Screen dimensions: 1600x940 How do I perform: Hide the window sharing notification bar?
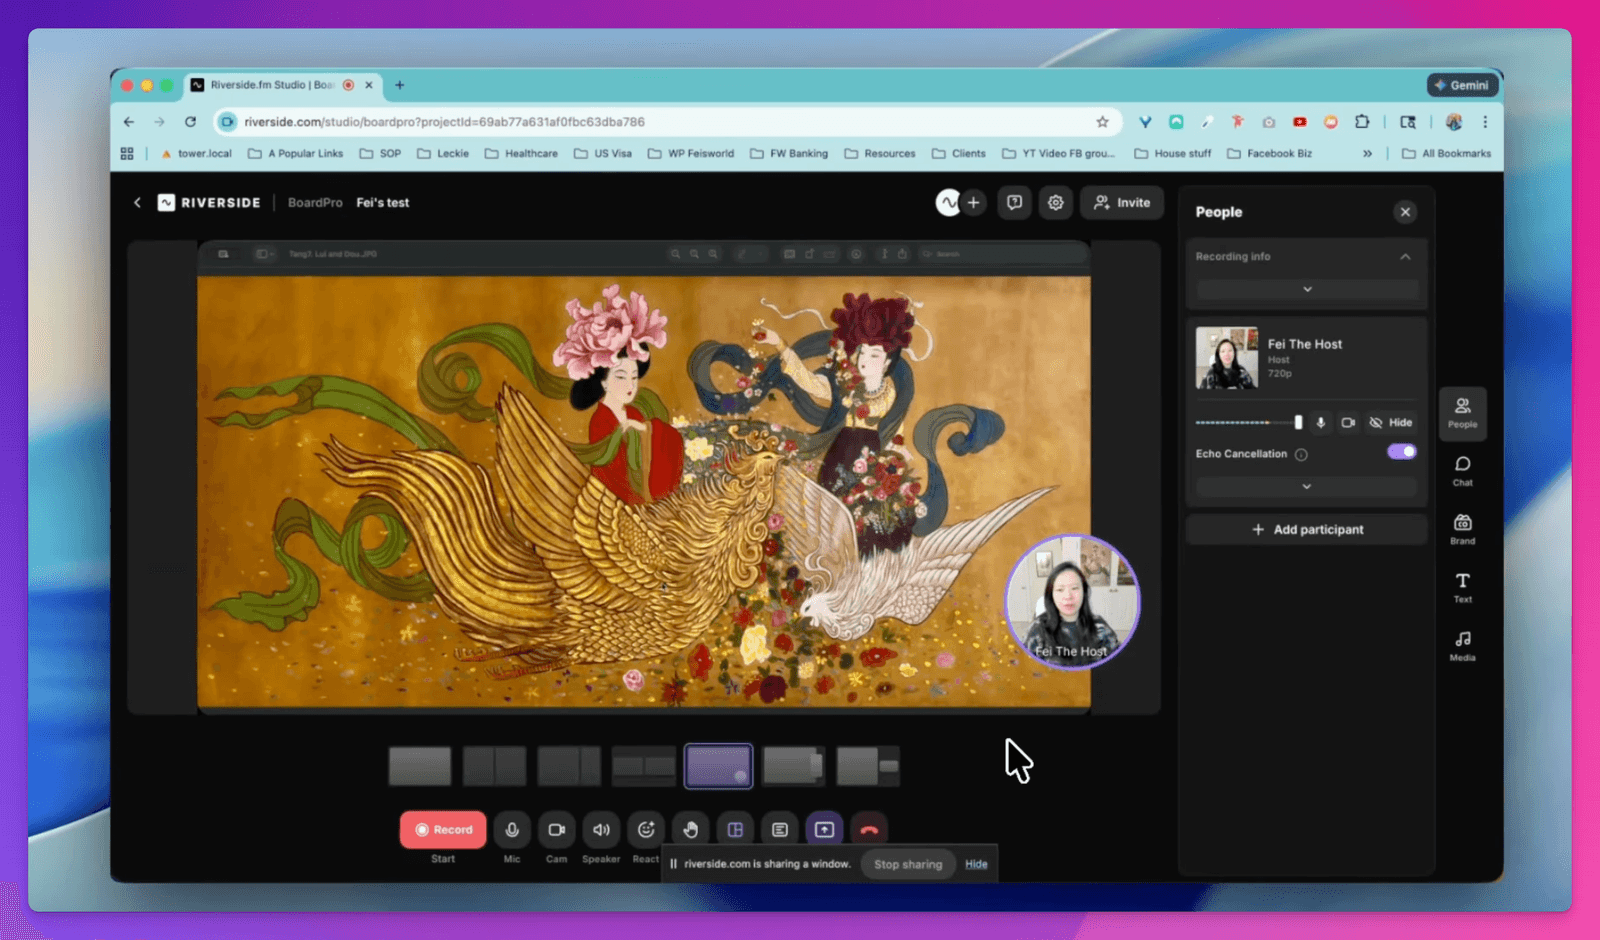pyautogui.click(x=976, y=864)
